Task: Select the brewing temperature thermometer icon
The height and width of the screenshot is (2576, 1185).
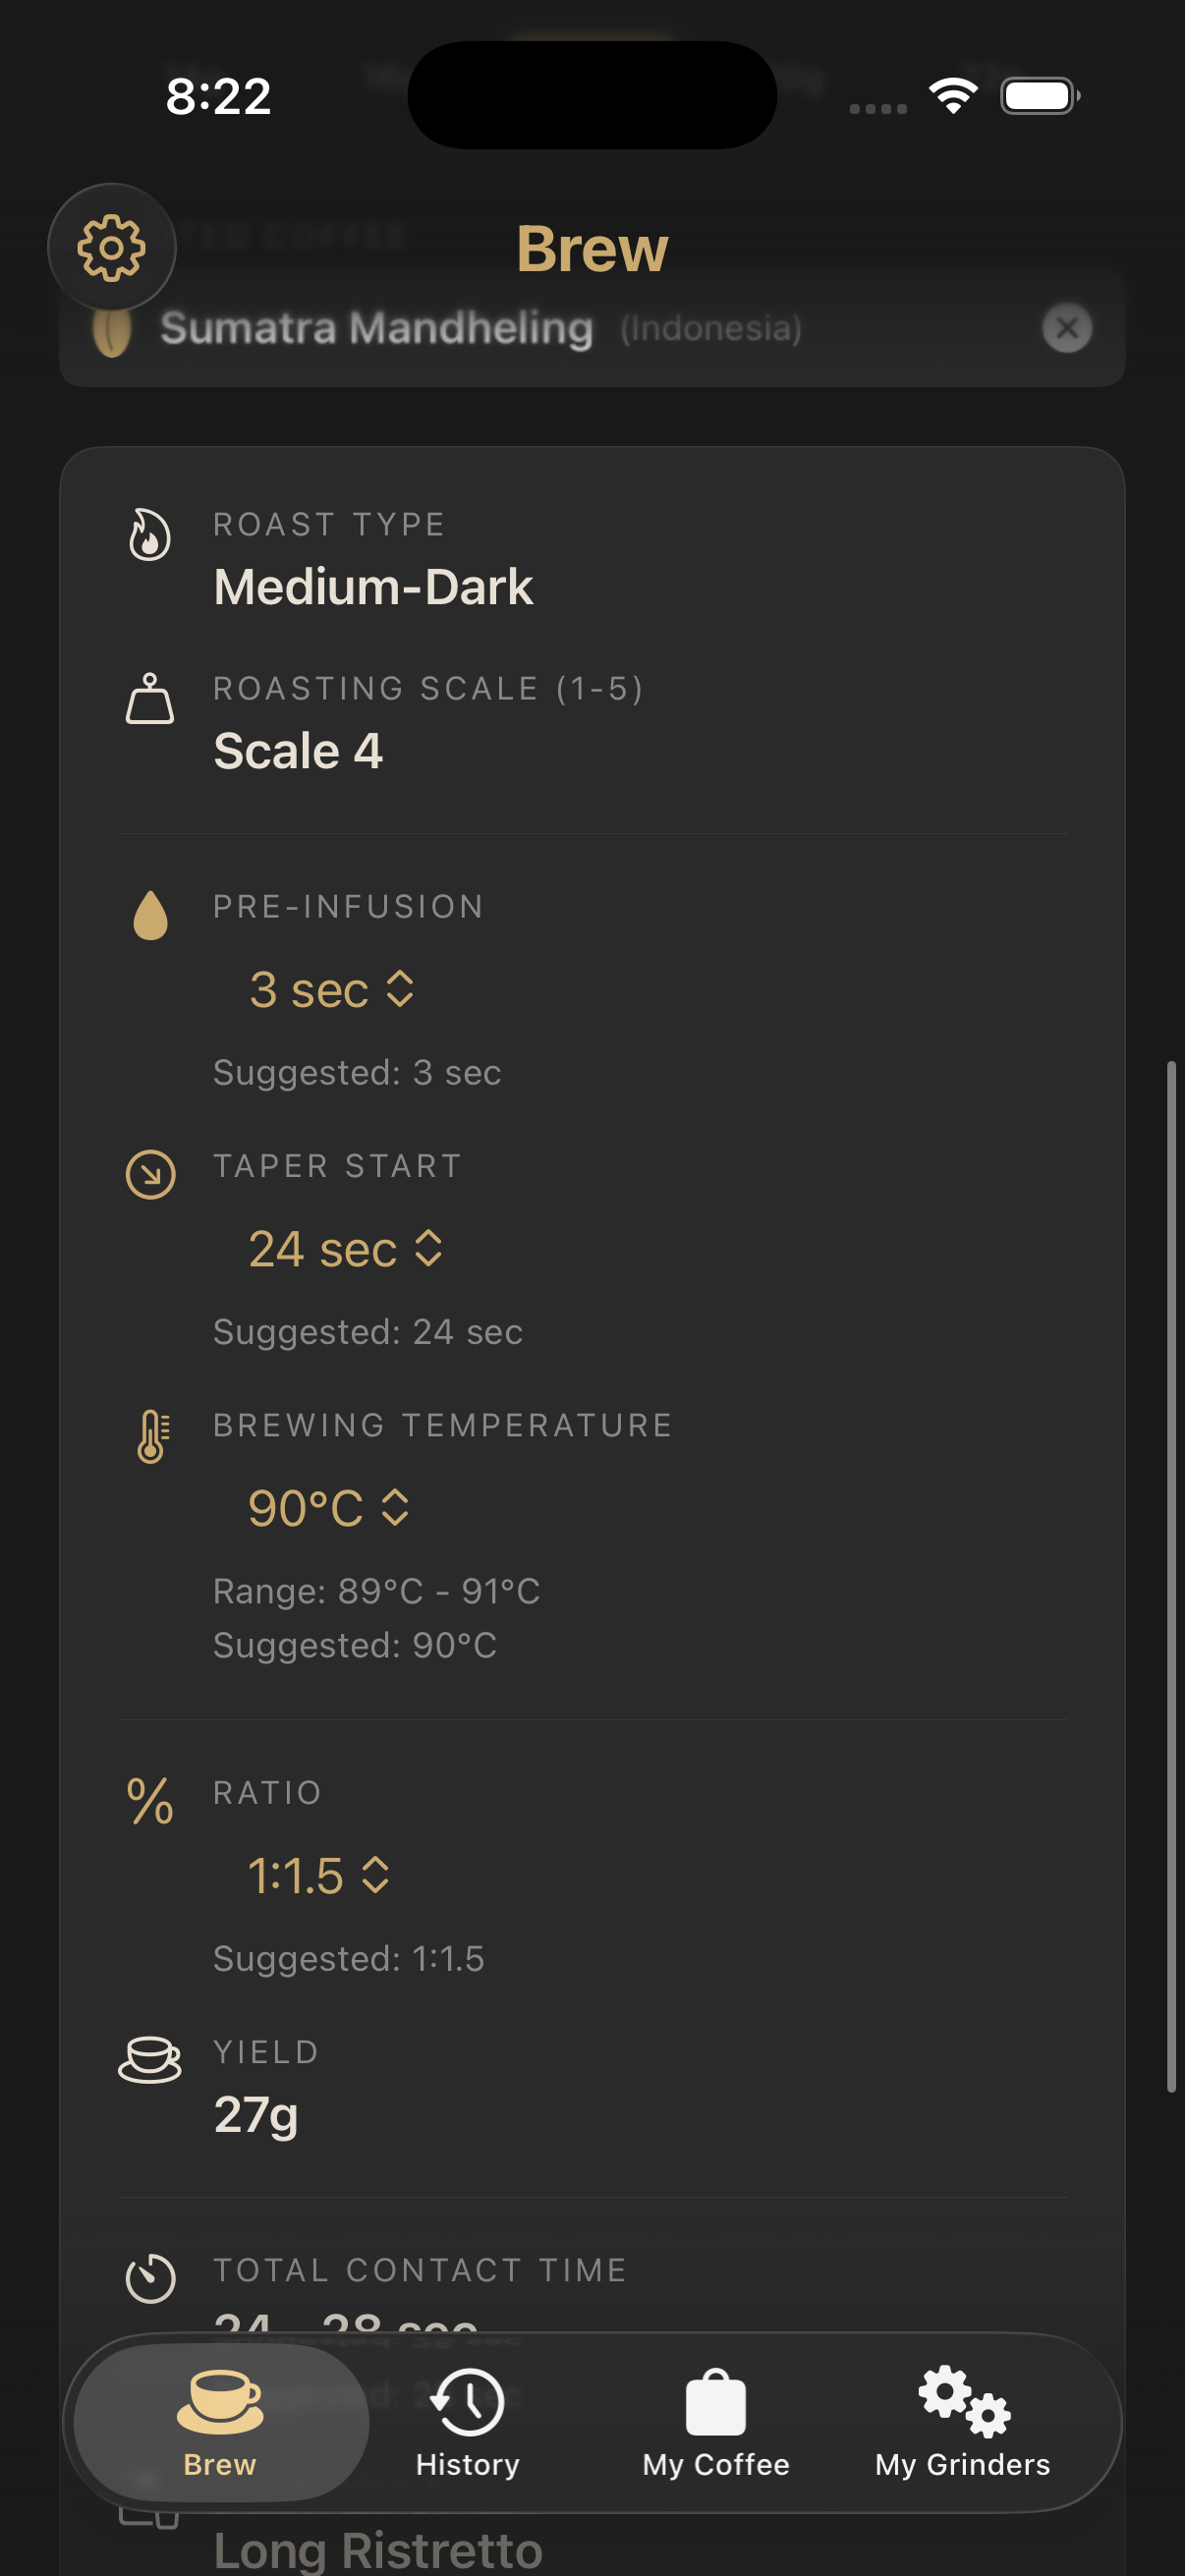Action: (150, 1436)
